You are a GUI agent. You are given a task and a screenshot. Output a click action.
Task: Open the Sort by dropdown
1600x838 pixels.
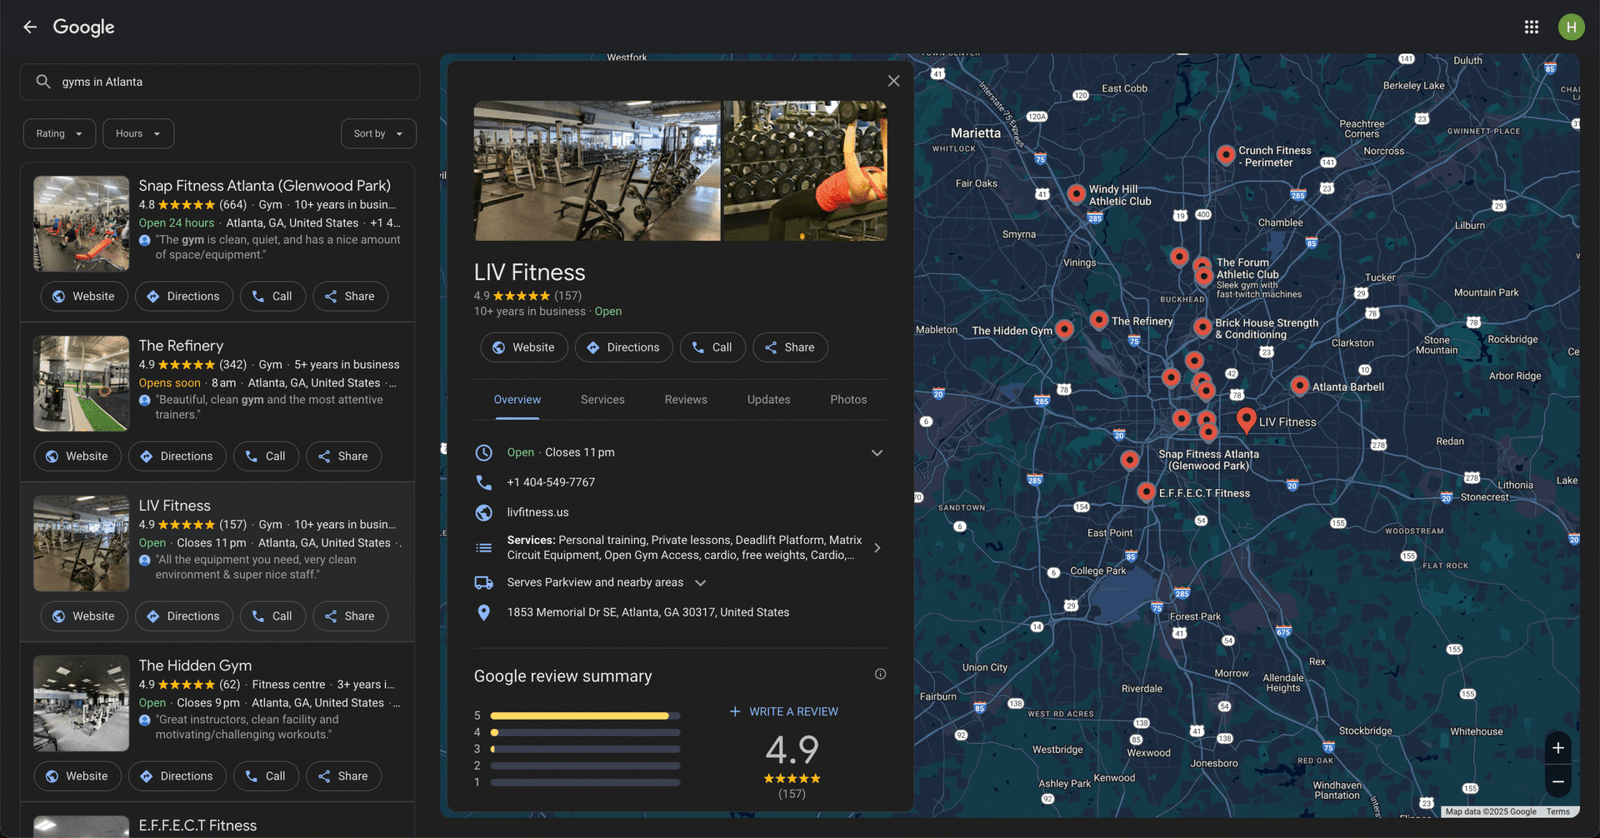pos(378,134)
